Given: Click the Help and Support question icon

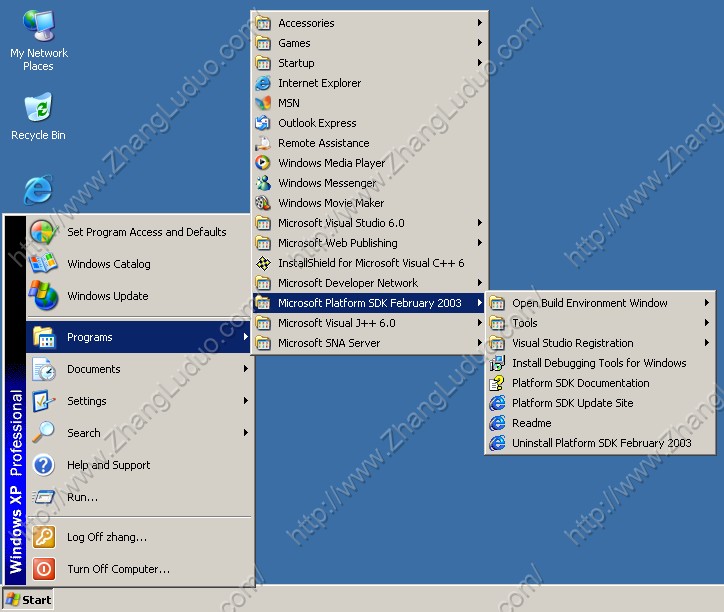Looking at the screenshot, I should (44, 465).
